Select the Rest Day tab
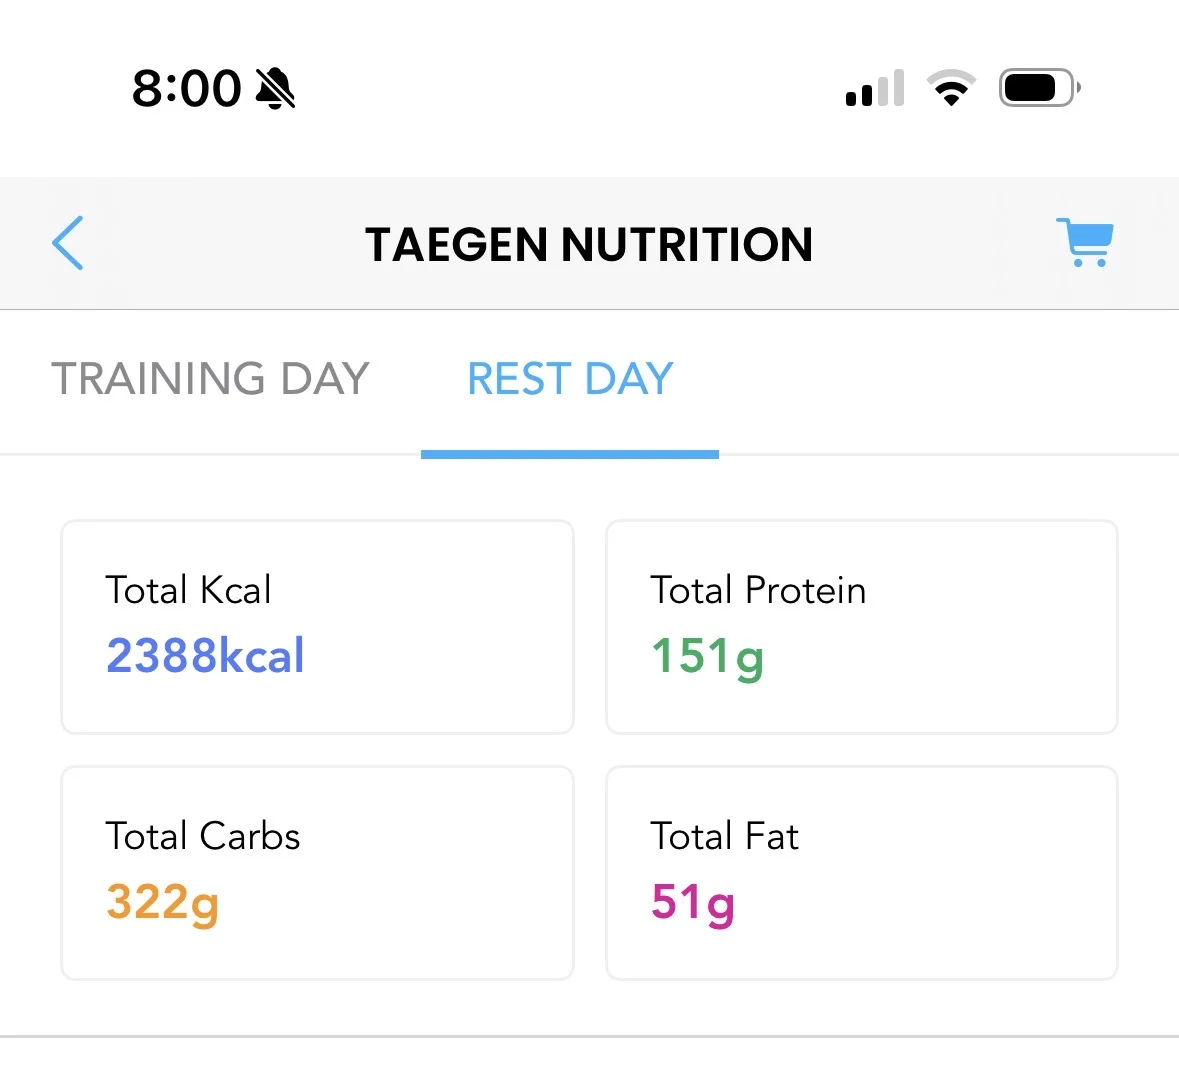Image resolution: width=1179 pixels, height=1073 pixels. tap(570, 378)
